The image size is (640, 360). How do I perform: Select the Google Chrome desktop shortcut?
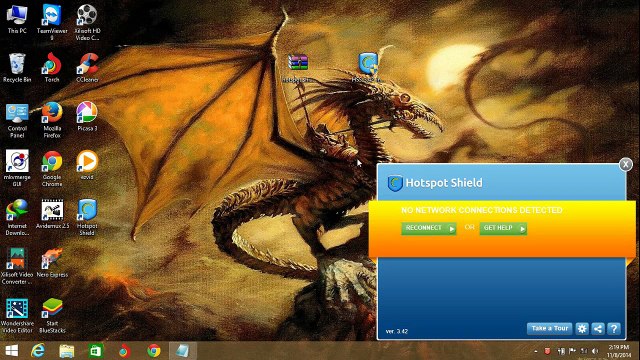pos(52,169)
